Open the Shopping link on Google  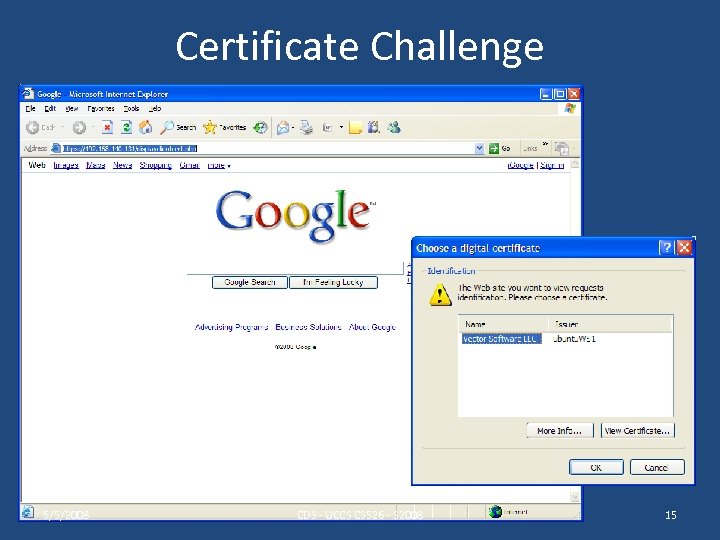click(x=156, y=165)
